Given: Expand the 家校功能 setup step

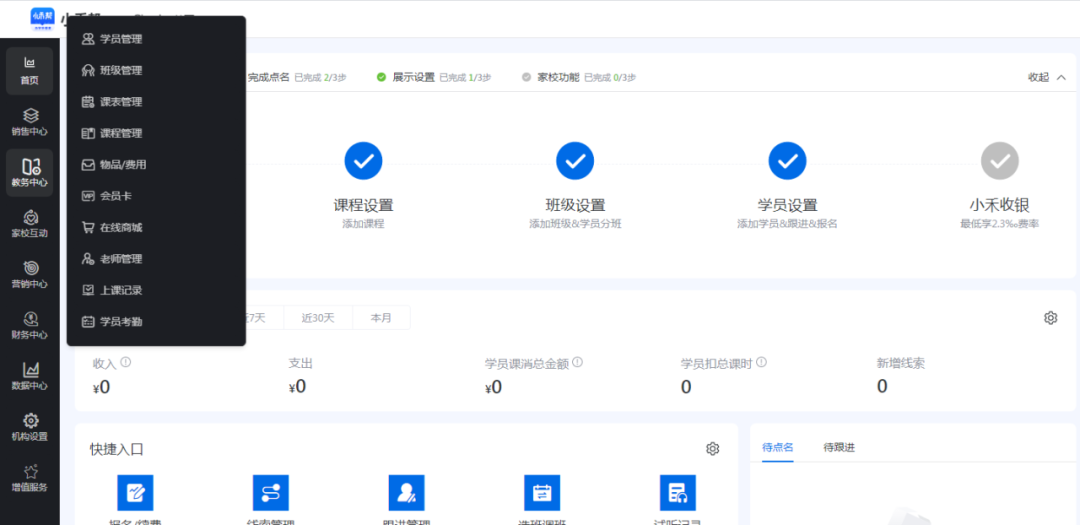Looking at the screenshot, I should click(x=558, y=77).
